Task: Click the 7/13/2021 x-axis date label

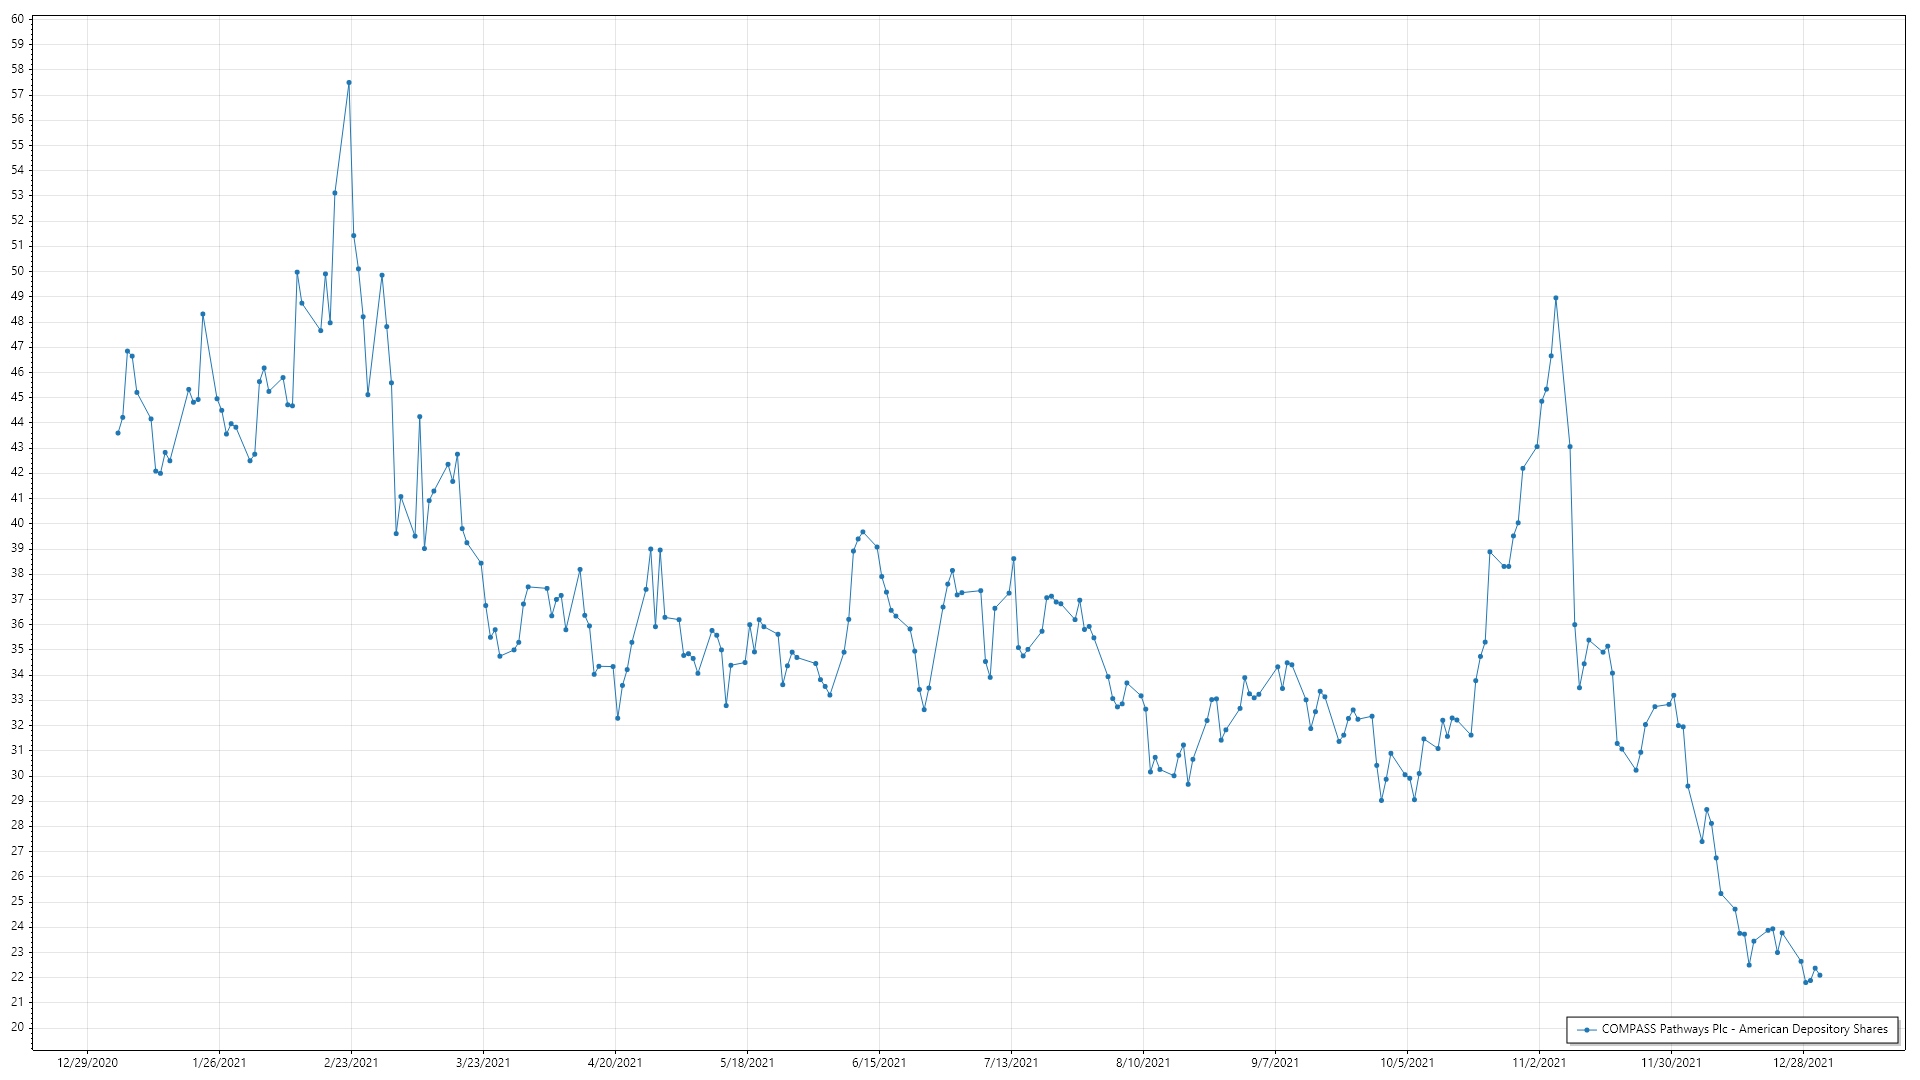Action: point(1011,1063)
